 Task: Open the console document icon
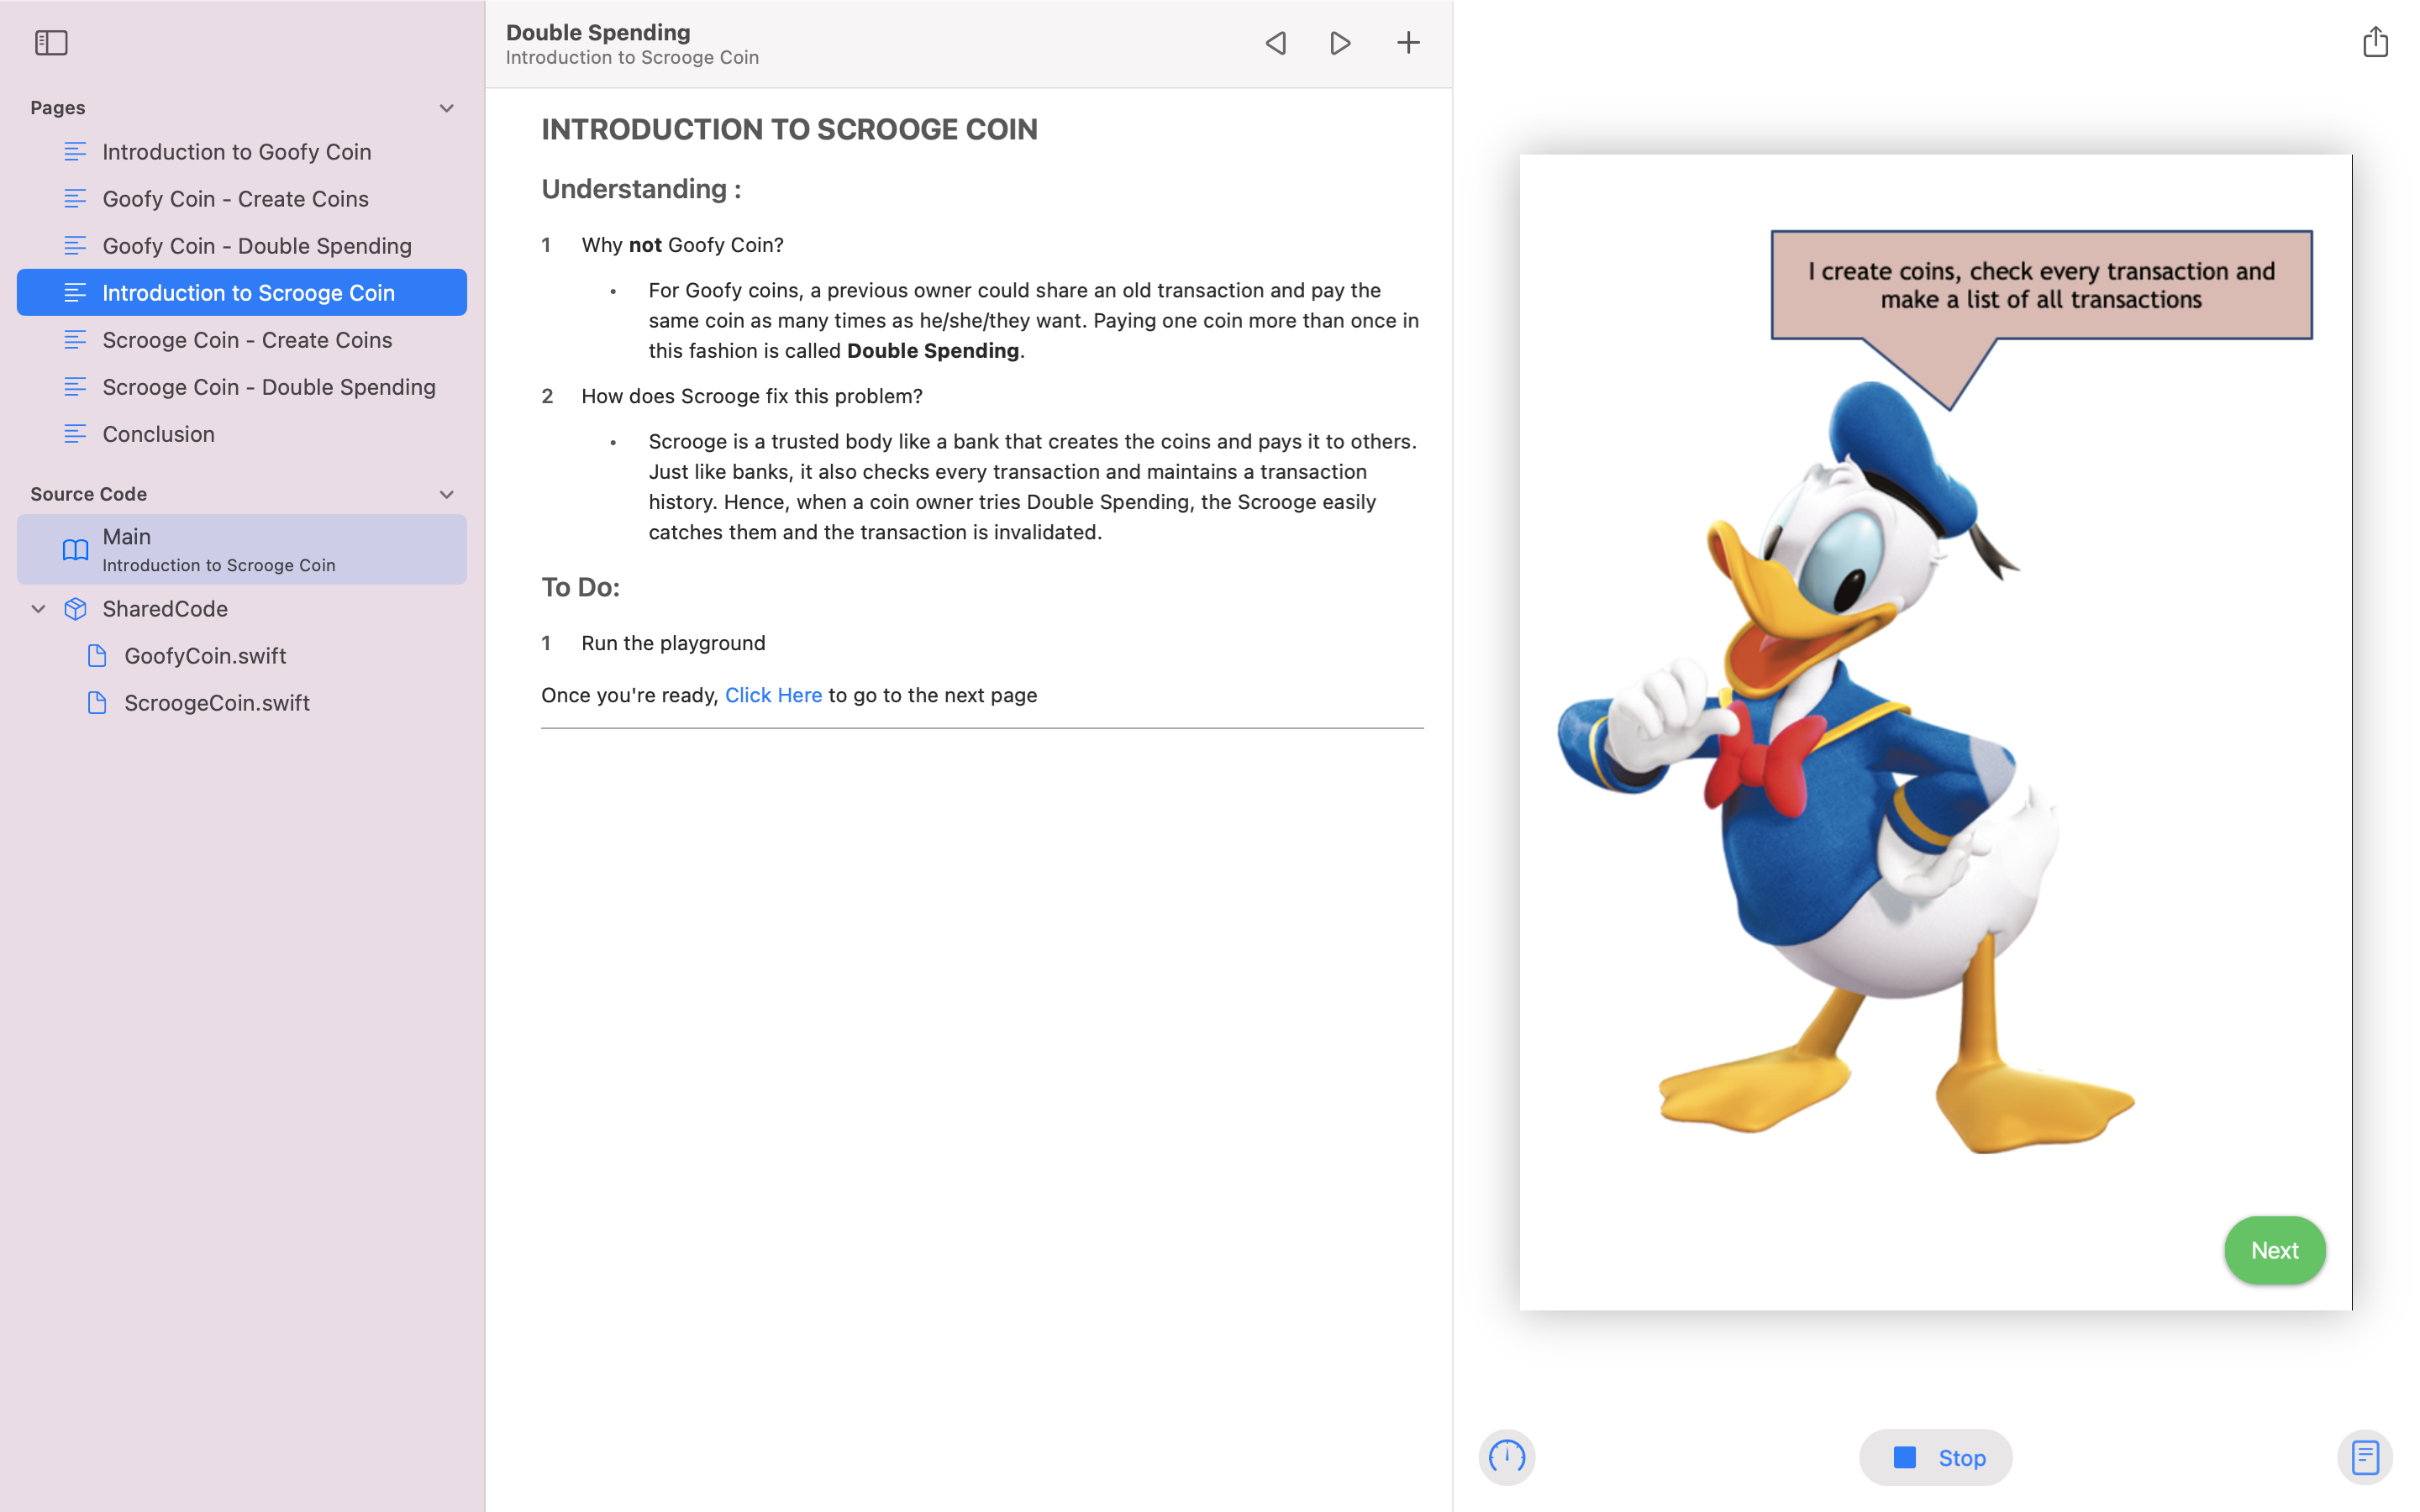[2364, 1456]
